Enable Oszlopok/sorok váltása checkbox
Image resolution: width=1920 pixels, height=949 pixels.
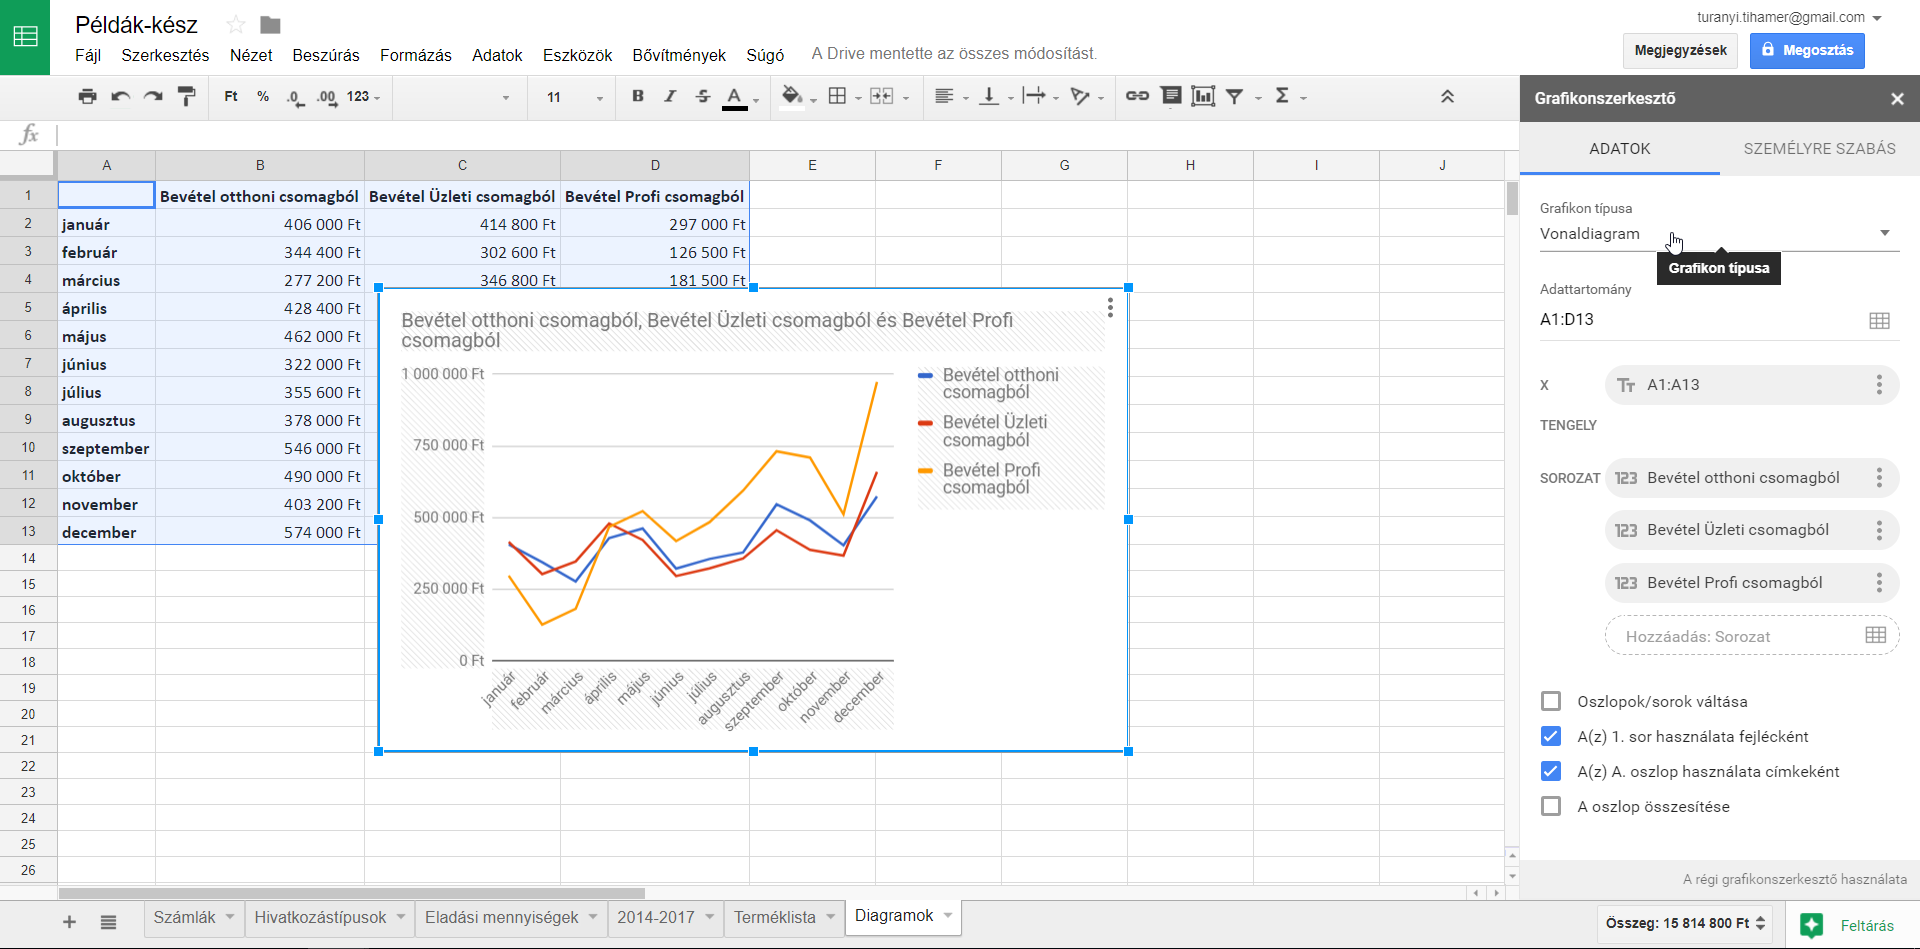tap(1551, 701)
